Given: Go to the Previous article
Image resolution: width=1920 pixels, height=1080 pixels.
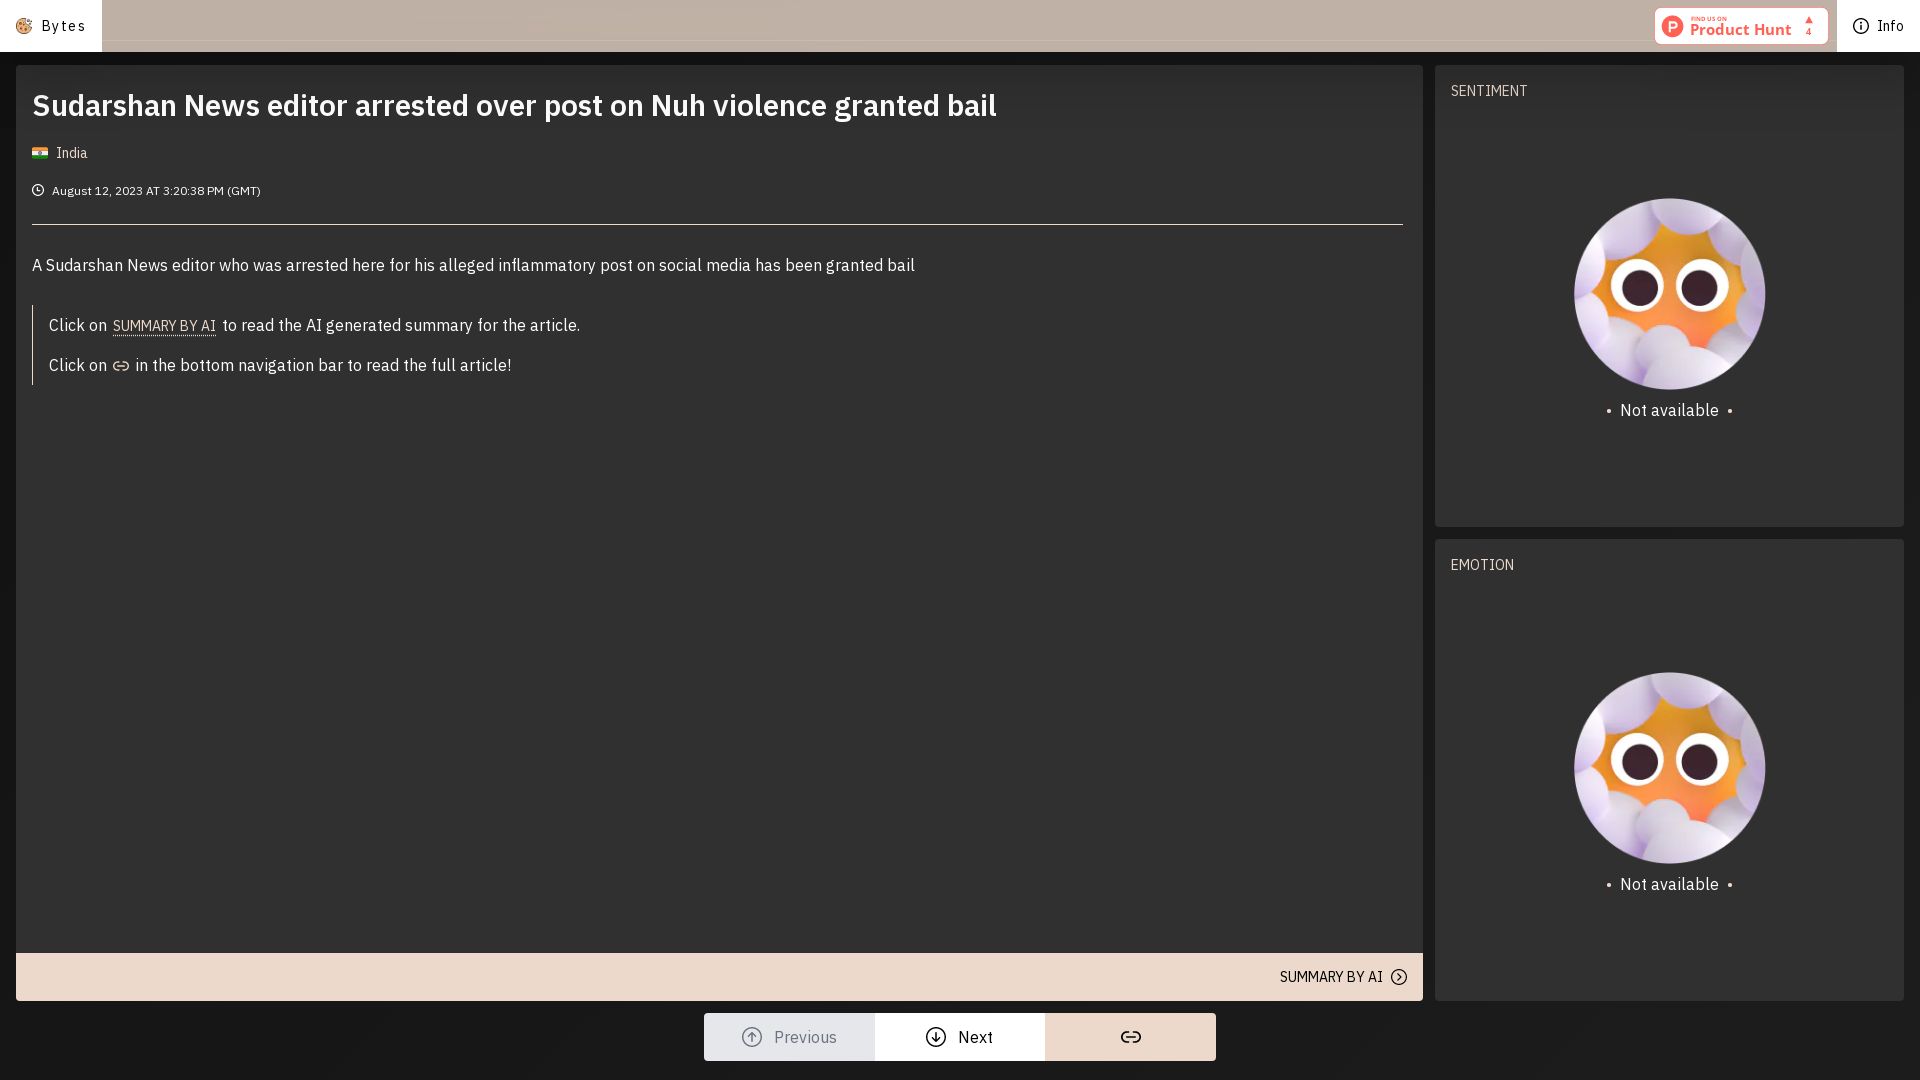Looking at the screenshot, I should pyautogui.click(x=789, y=1037).
